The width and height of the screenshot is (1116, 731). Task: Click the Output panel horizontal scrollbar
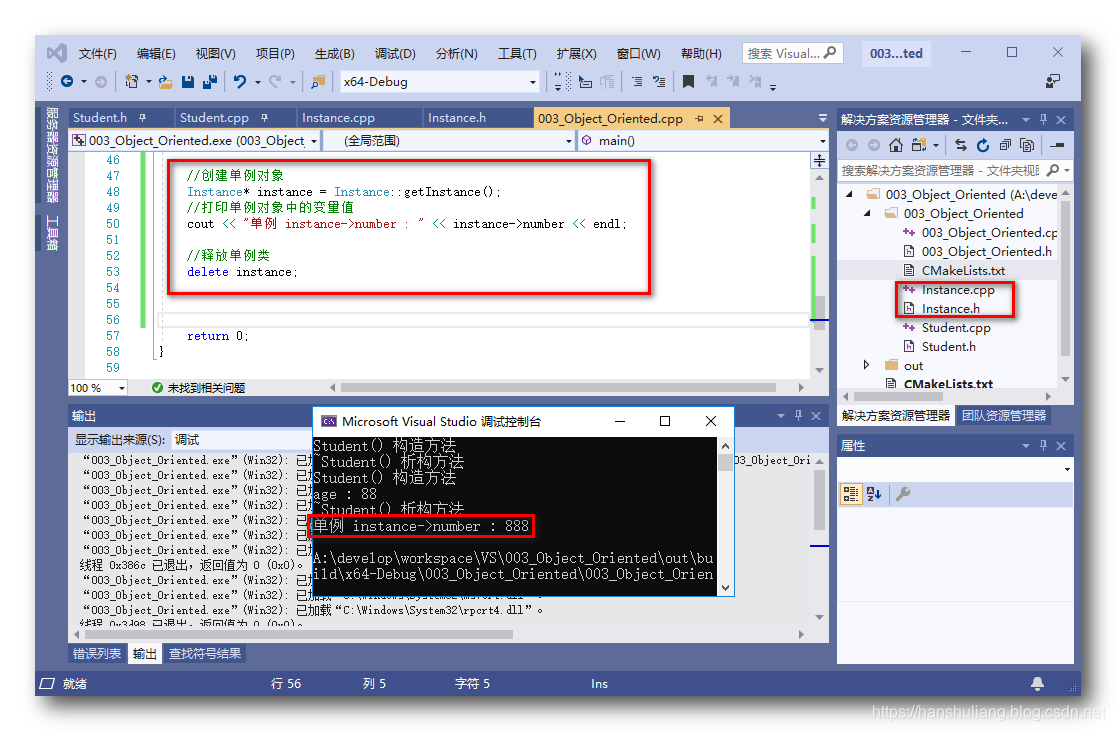[x=298, y=634]
